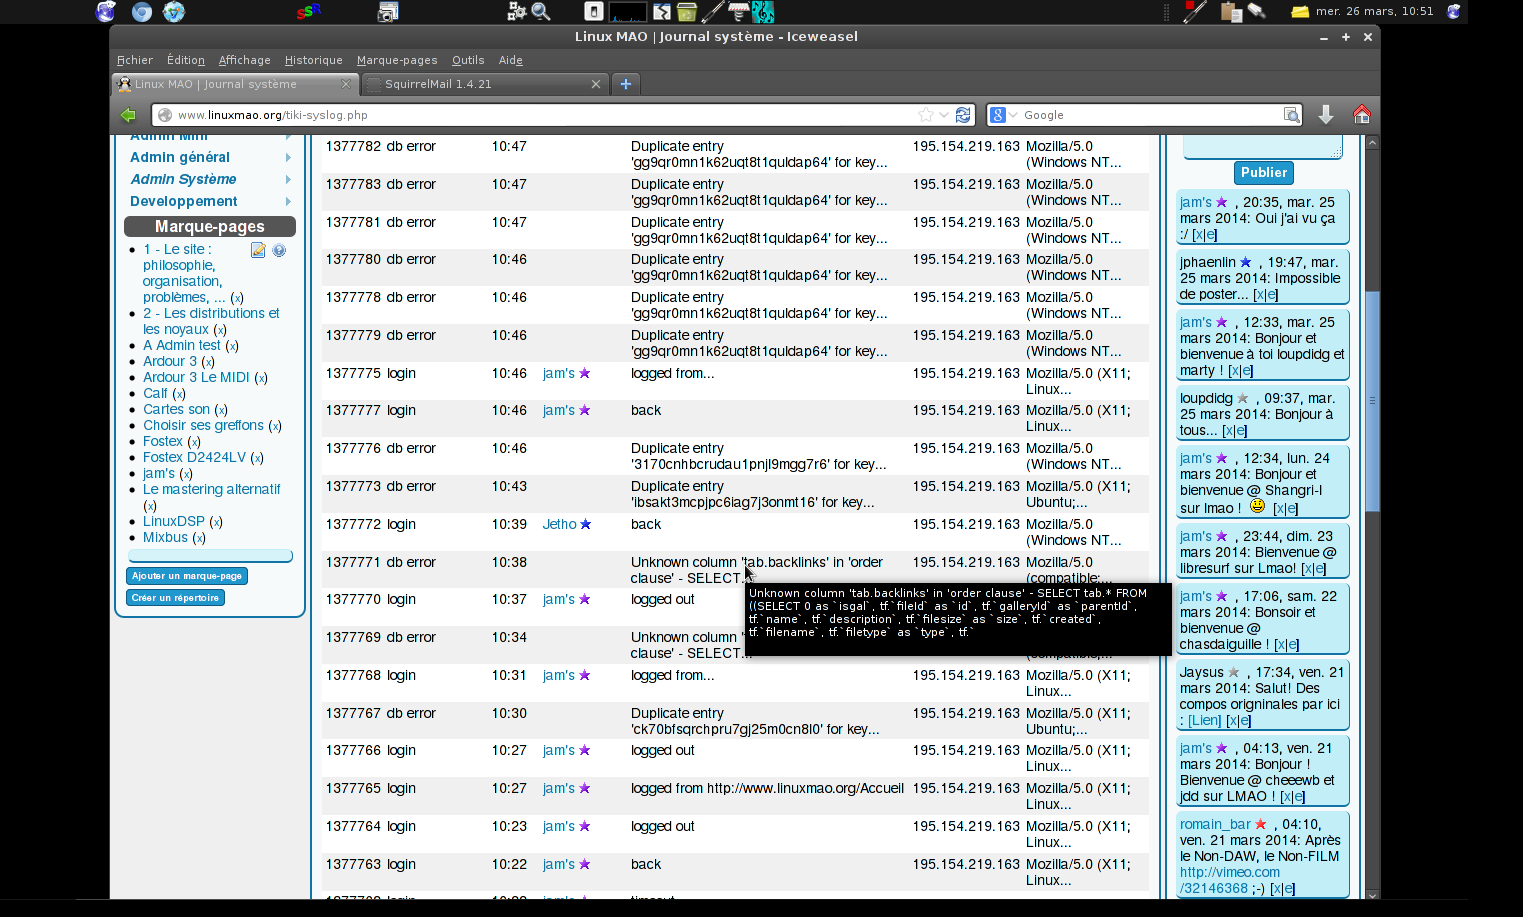Screen dimensions: 1523x917
Task: Click the Créer un répertoire button
Action: click(176, 598)
